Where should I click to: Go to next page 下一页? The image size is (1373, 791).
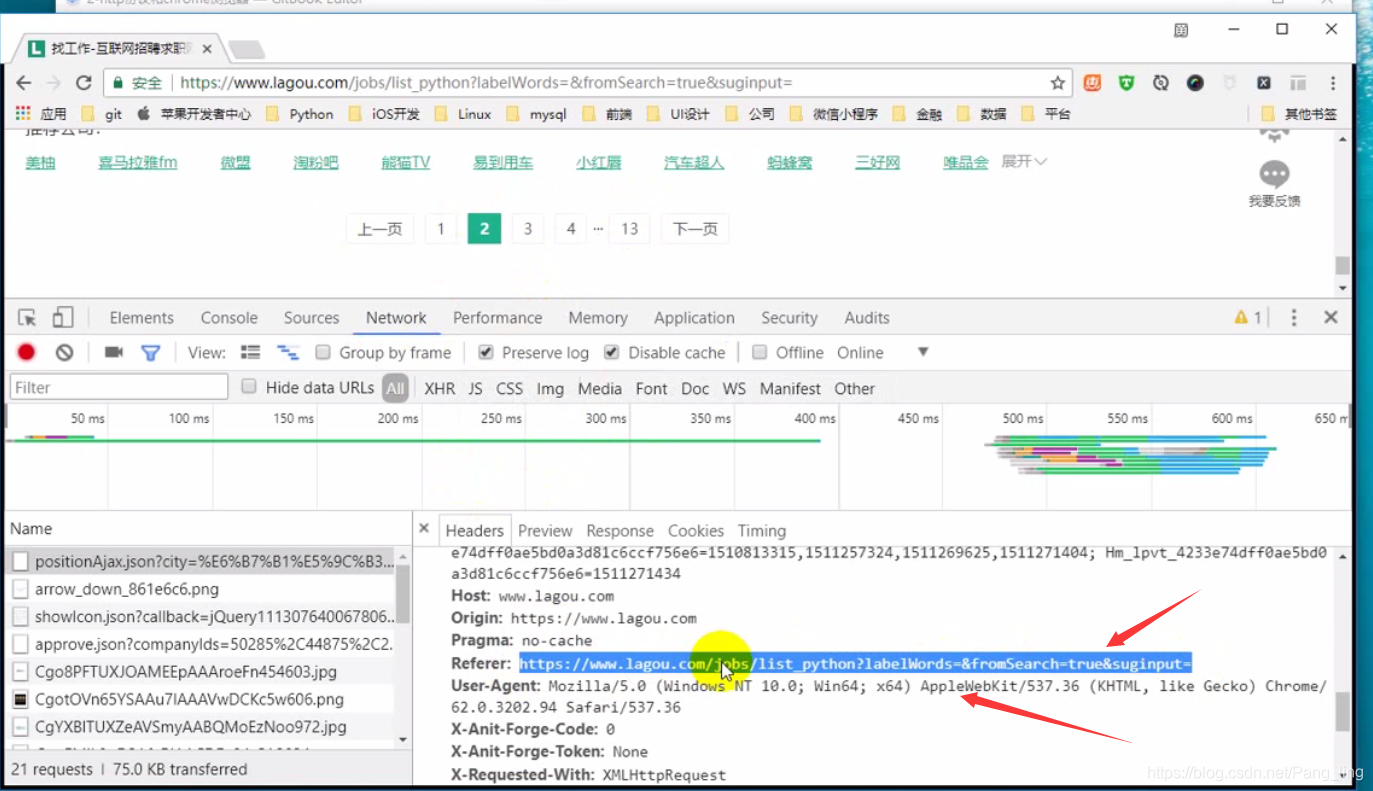pos(695,229)
